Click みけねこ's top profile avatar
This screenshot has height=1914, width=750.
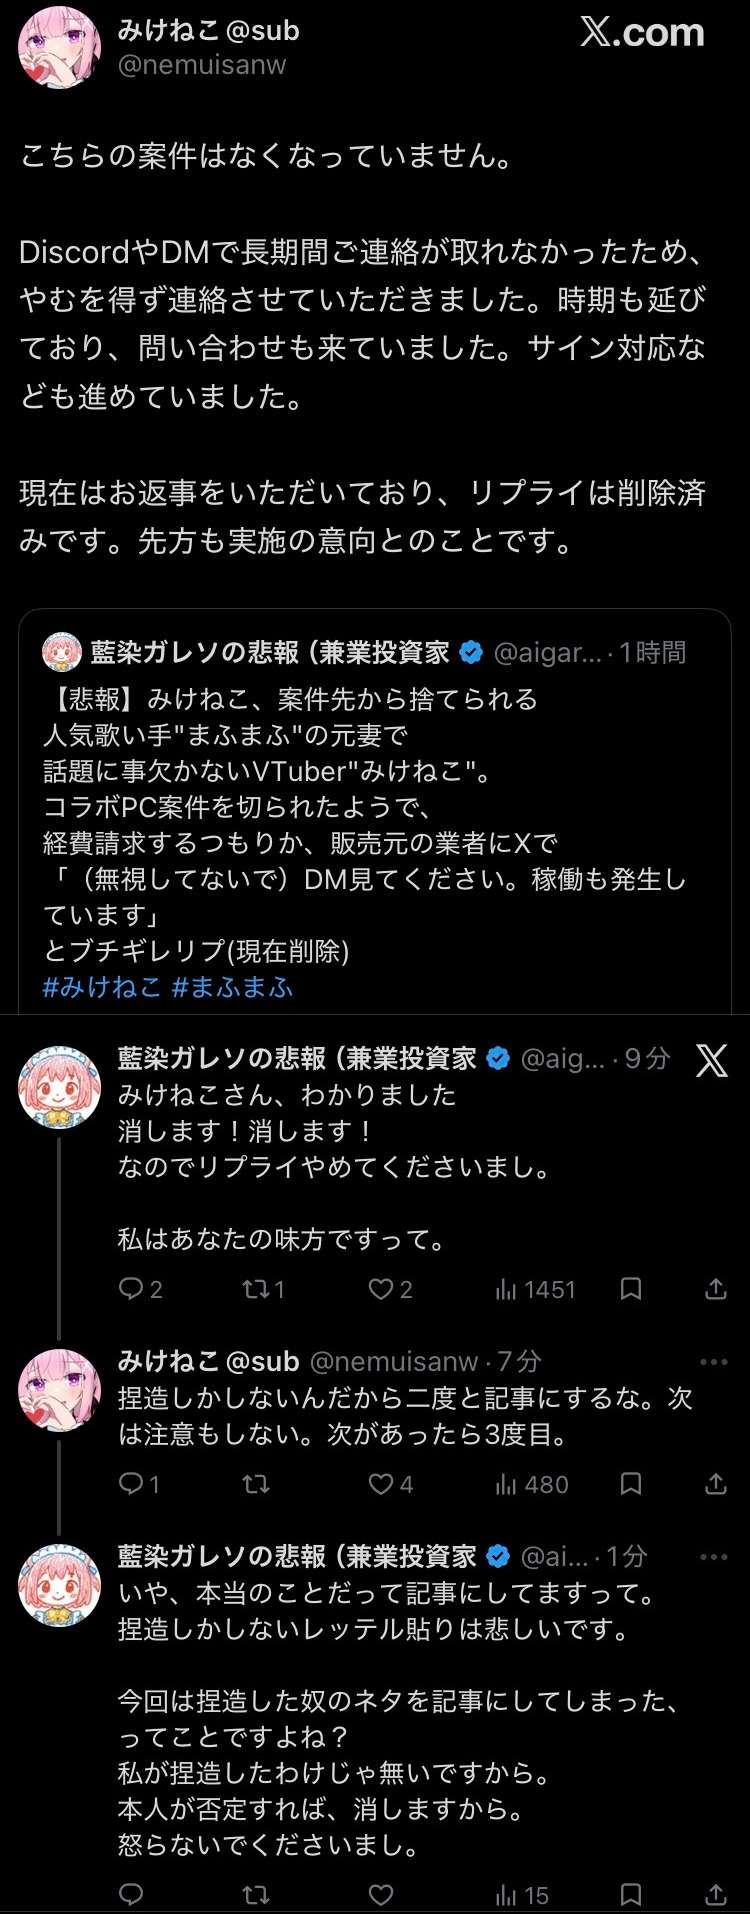59,48
